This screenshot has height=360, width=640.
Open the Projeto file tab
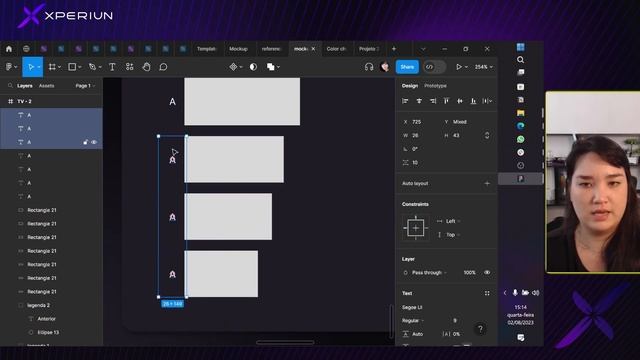point(369,49)
